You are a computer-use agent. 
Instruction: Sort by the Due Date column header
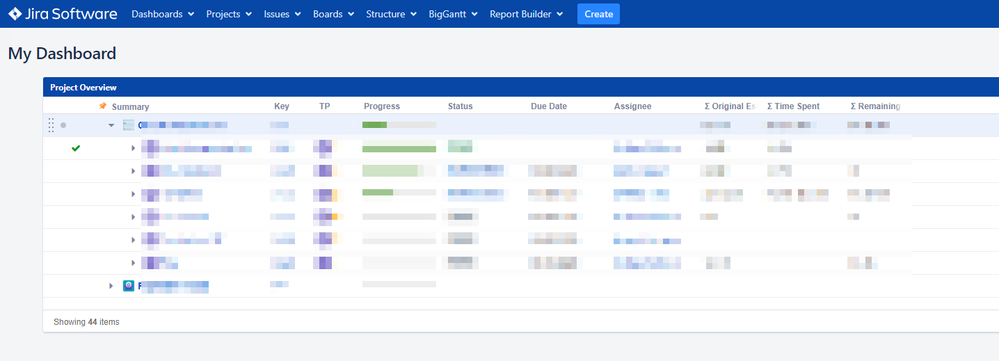[x=549, y=106]
